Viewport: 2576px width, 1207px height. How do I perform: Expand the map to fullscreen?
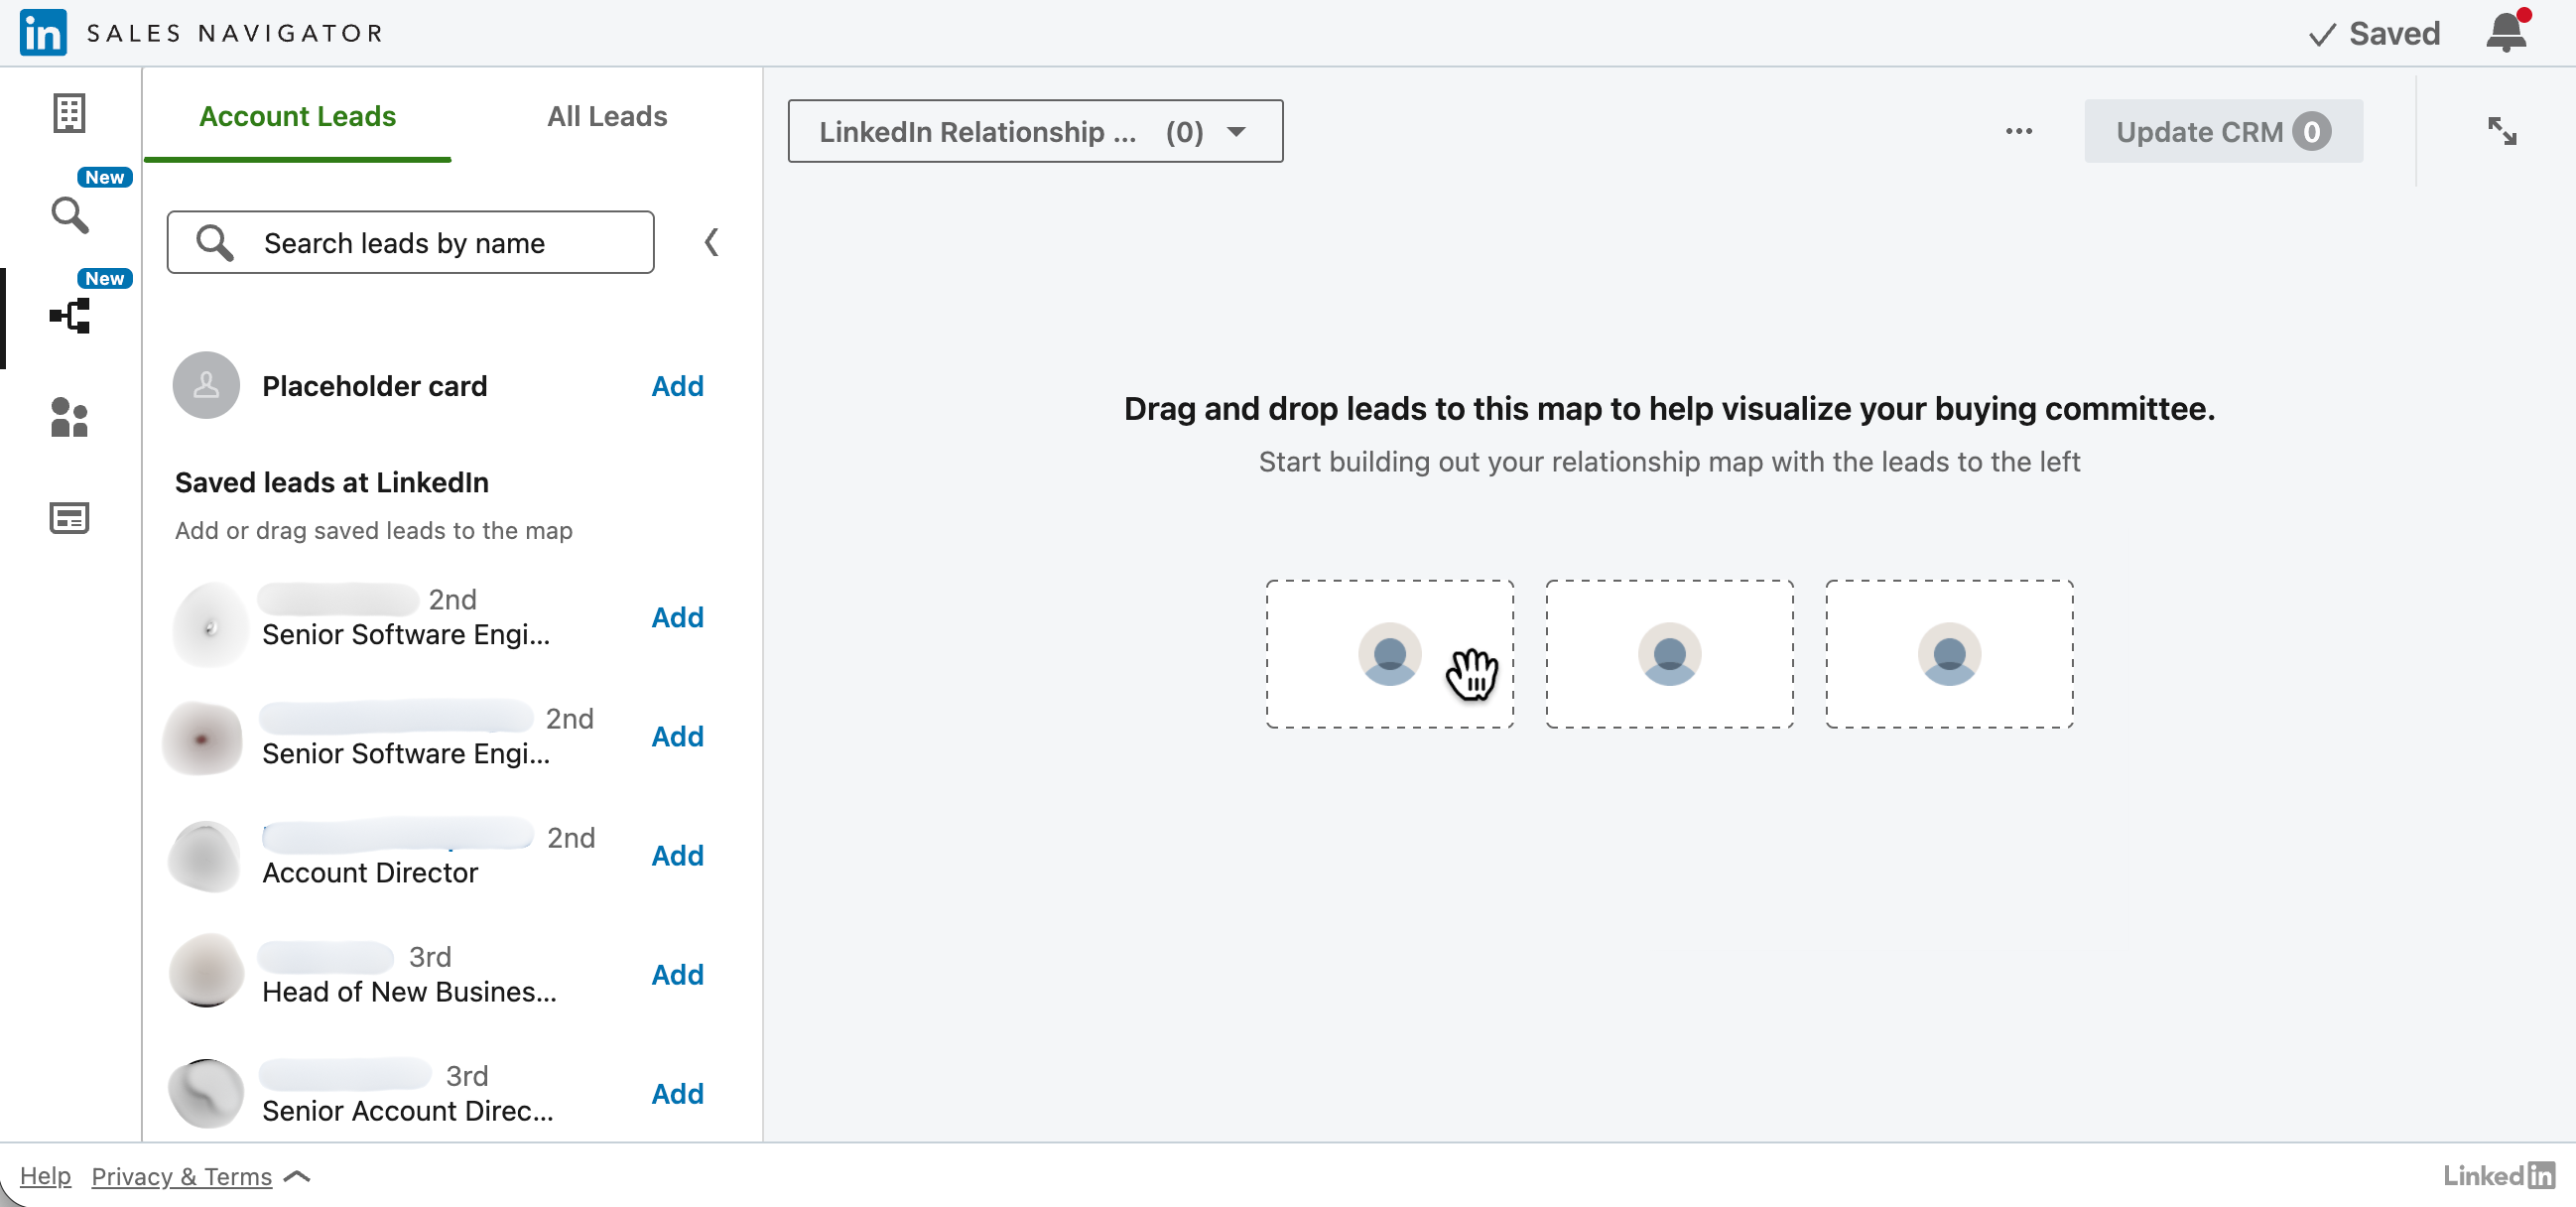[2501, 131]
